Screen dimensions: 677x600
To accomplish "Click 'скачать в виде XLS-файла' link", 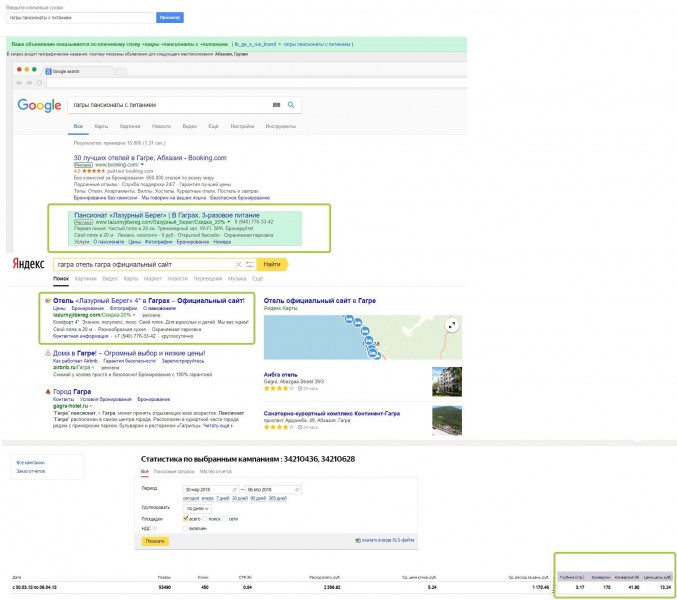I will click(388, 540).
